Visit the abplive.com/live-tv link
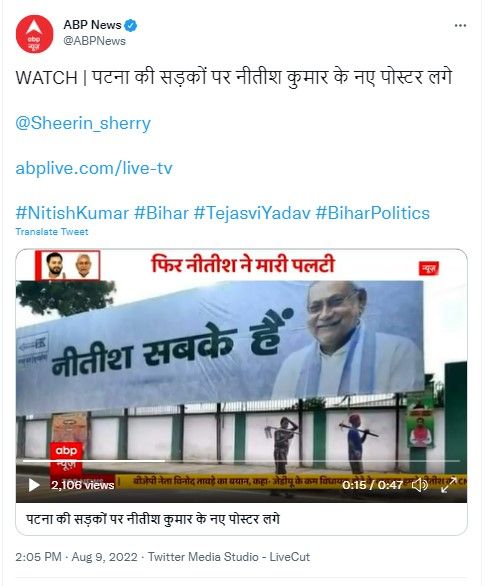Screen dimensions: 485x586 pos(94,168)
